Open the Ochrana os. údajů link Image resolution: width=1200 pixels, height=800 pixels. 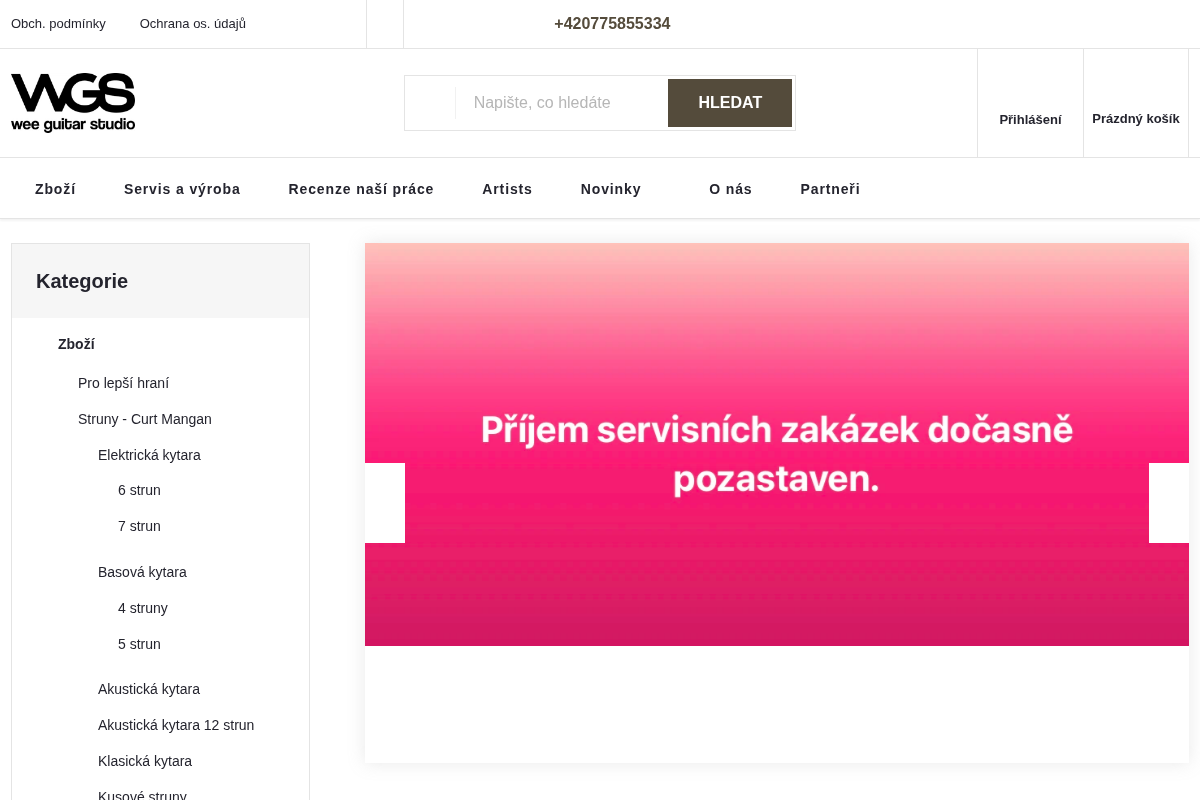point(192,23)
